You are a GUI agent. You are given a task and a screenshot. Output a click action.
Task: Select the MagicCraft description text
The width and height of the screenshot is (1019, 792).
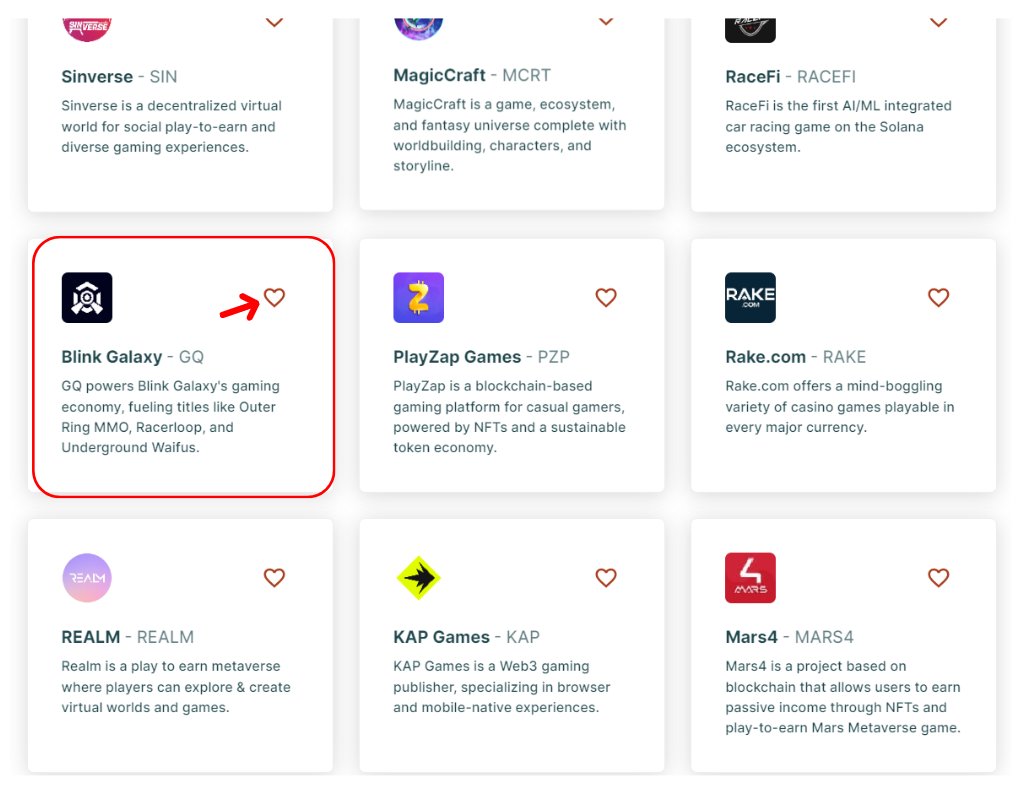(510, 134)
